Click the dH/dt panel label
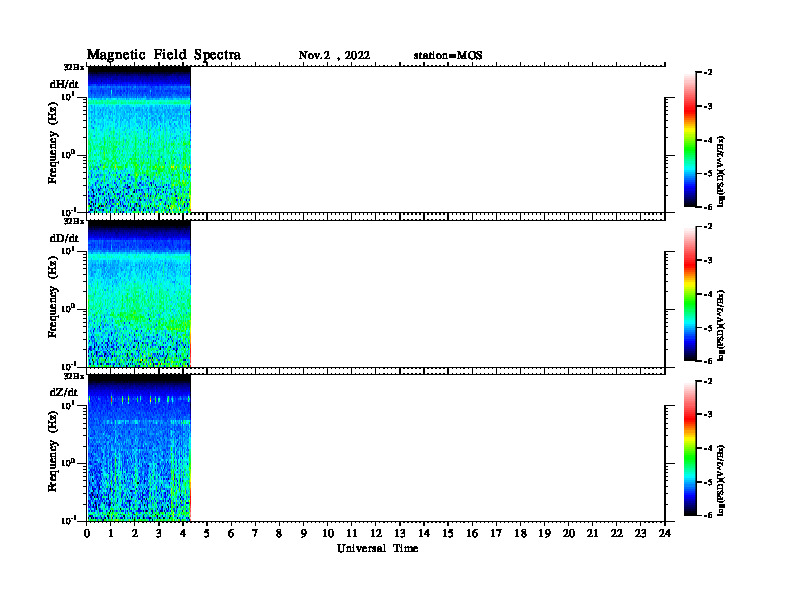The width and height of the screenshot is (792, 612). tap(64, 84)
